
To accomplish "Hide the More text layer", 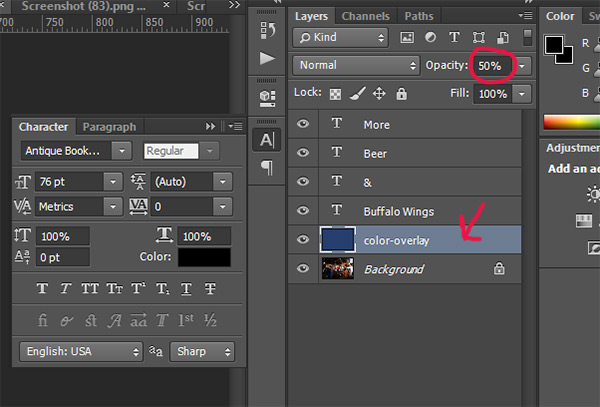I will 303,124.
